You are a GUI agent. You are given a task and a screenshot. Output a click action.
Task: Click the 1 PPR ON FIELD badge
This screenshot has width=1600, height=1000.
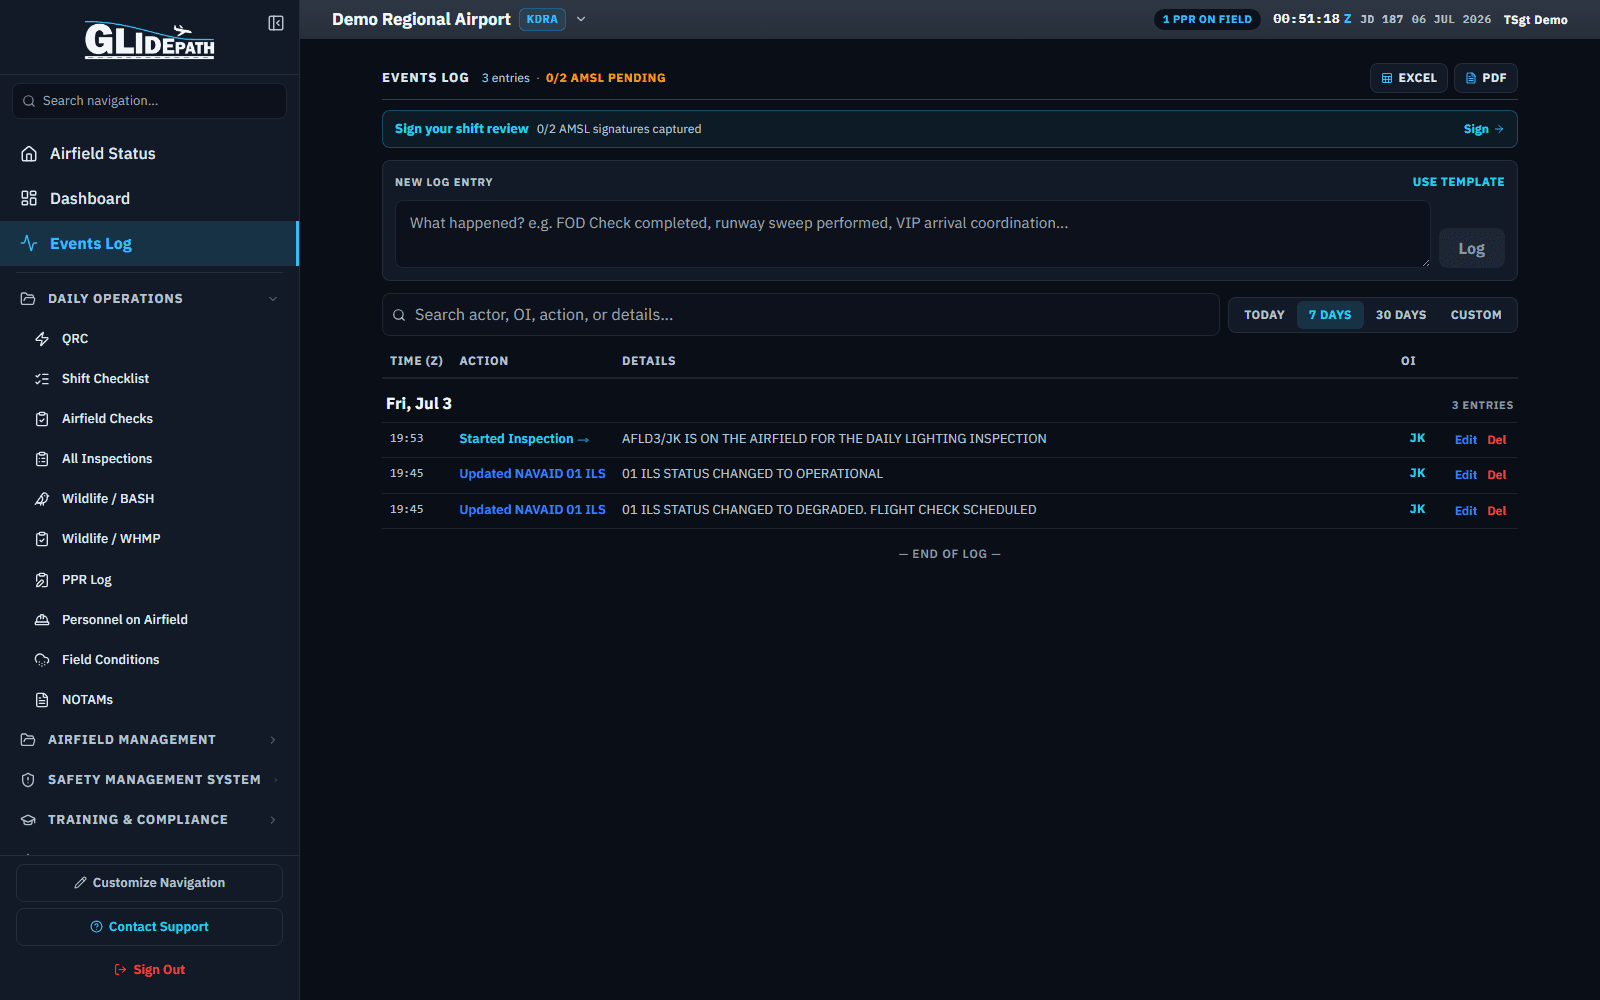[x=1207, y=19]
